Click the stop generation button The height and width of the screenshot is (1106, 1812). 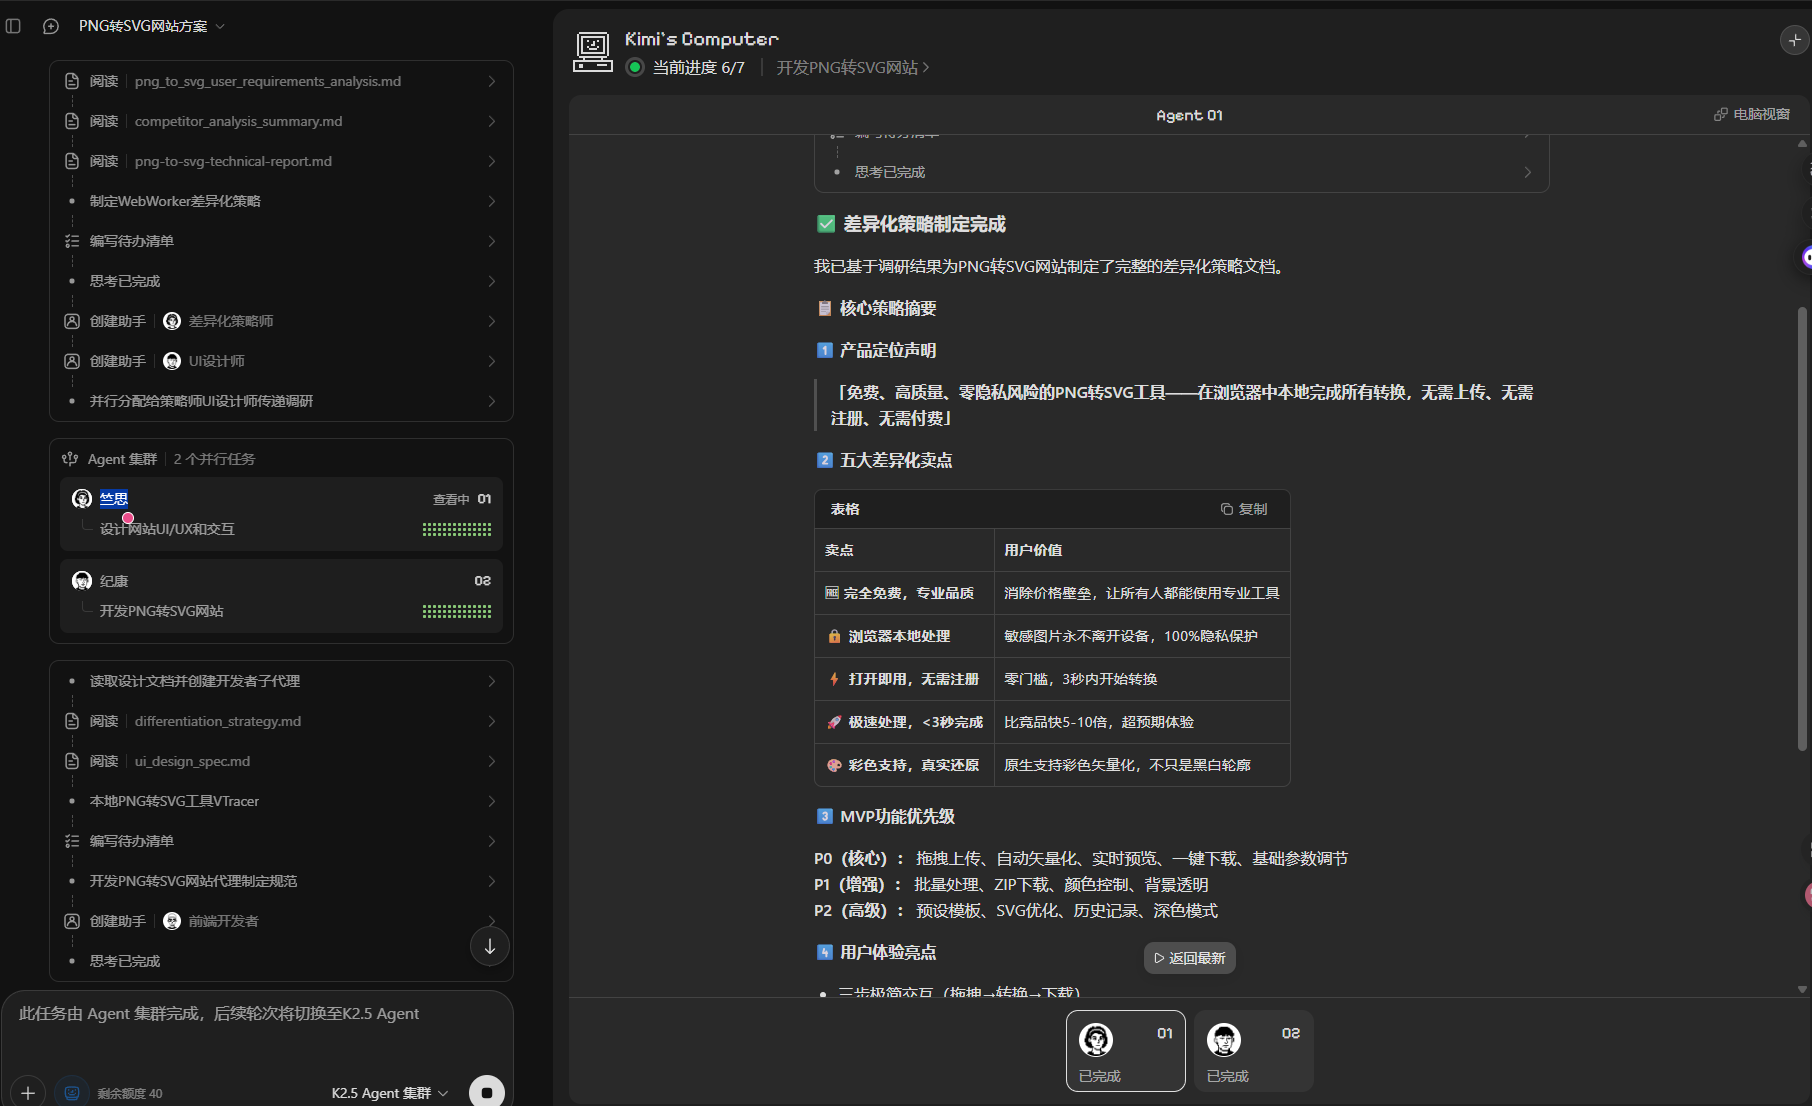tap(486, 1092)
